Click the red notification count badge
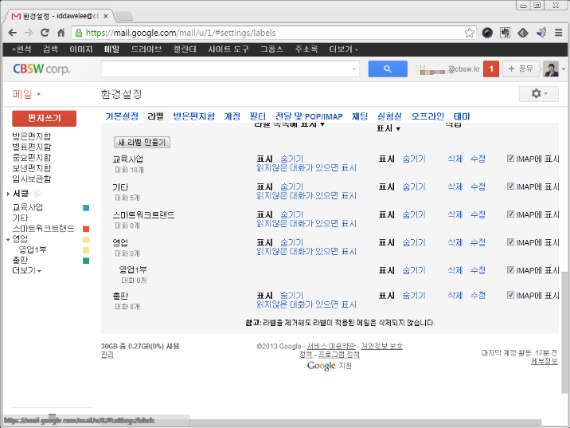 click(491, 69)
